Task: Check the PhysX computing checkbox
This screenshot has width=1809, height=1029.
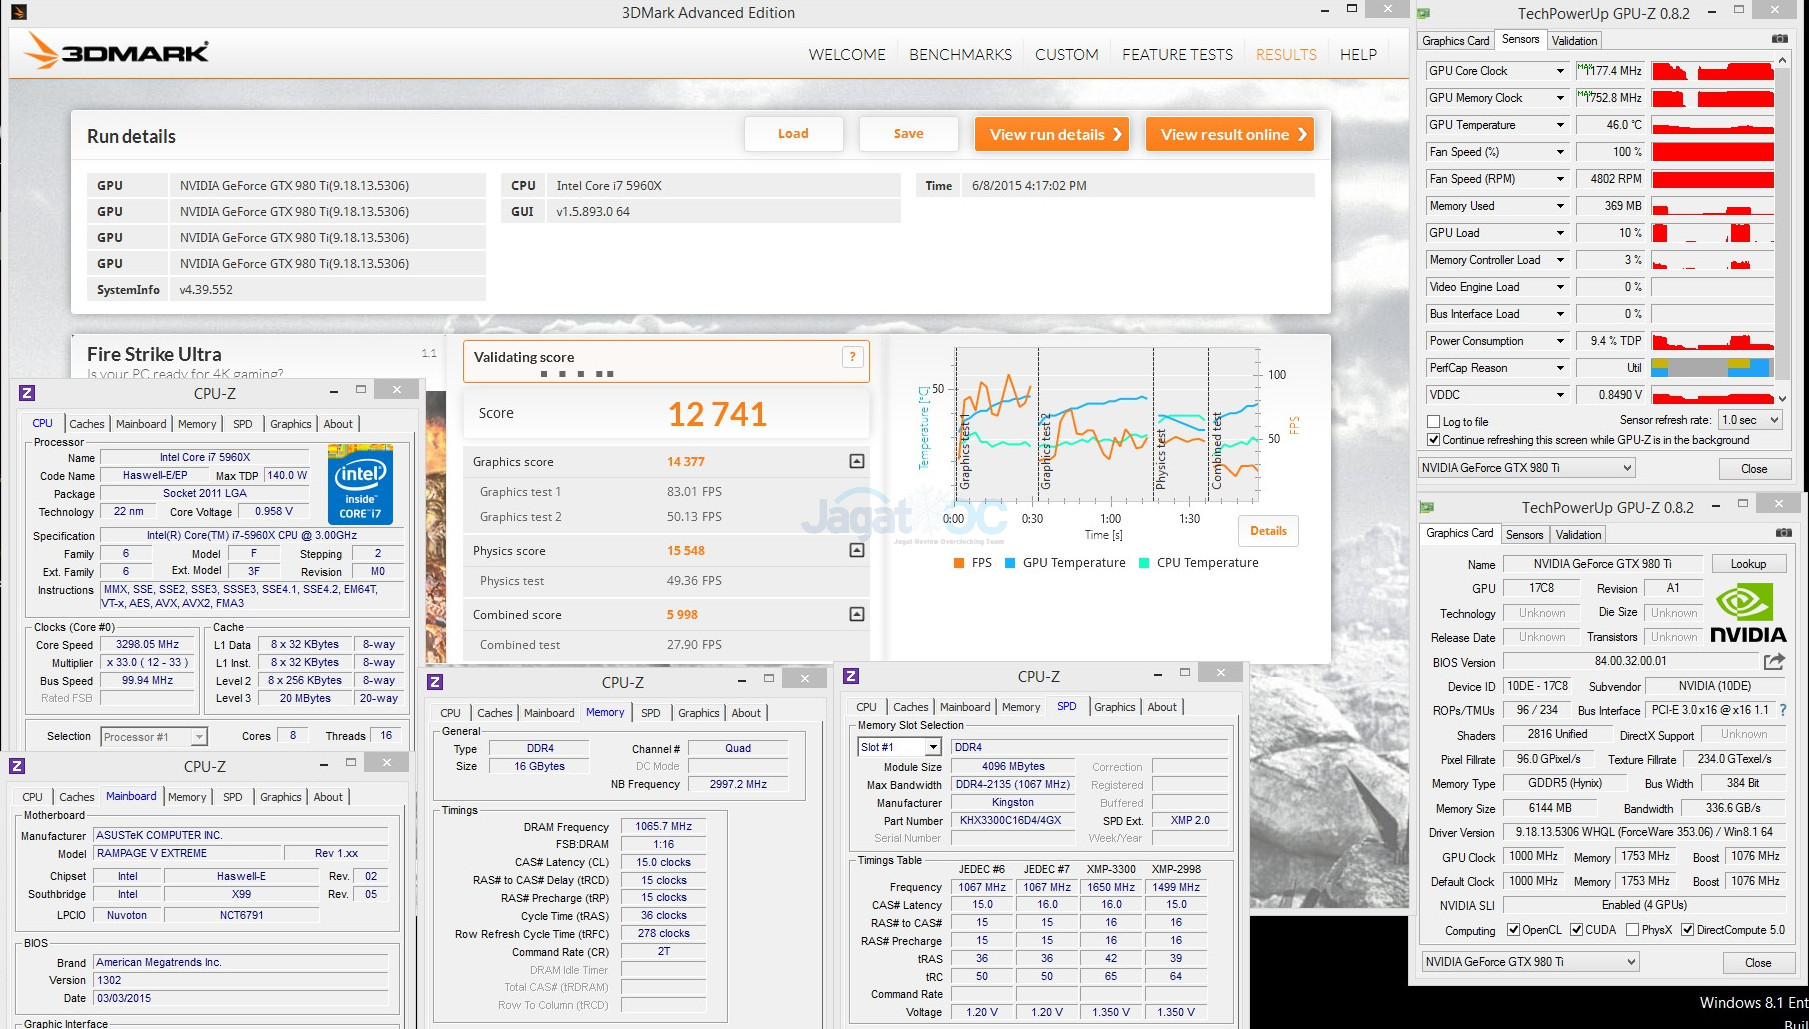Action: 1633,930
